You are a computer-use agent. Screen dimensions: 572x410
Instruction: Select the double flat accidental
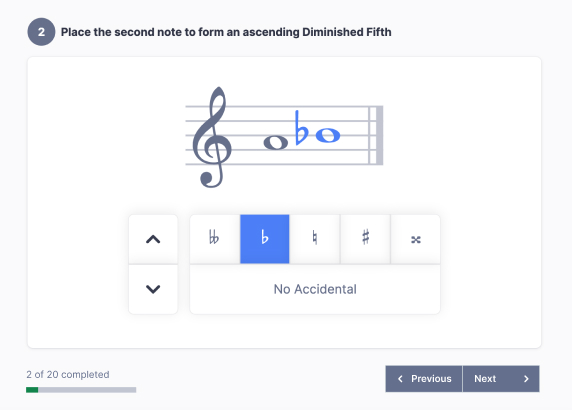click(x=214, y=239)
